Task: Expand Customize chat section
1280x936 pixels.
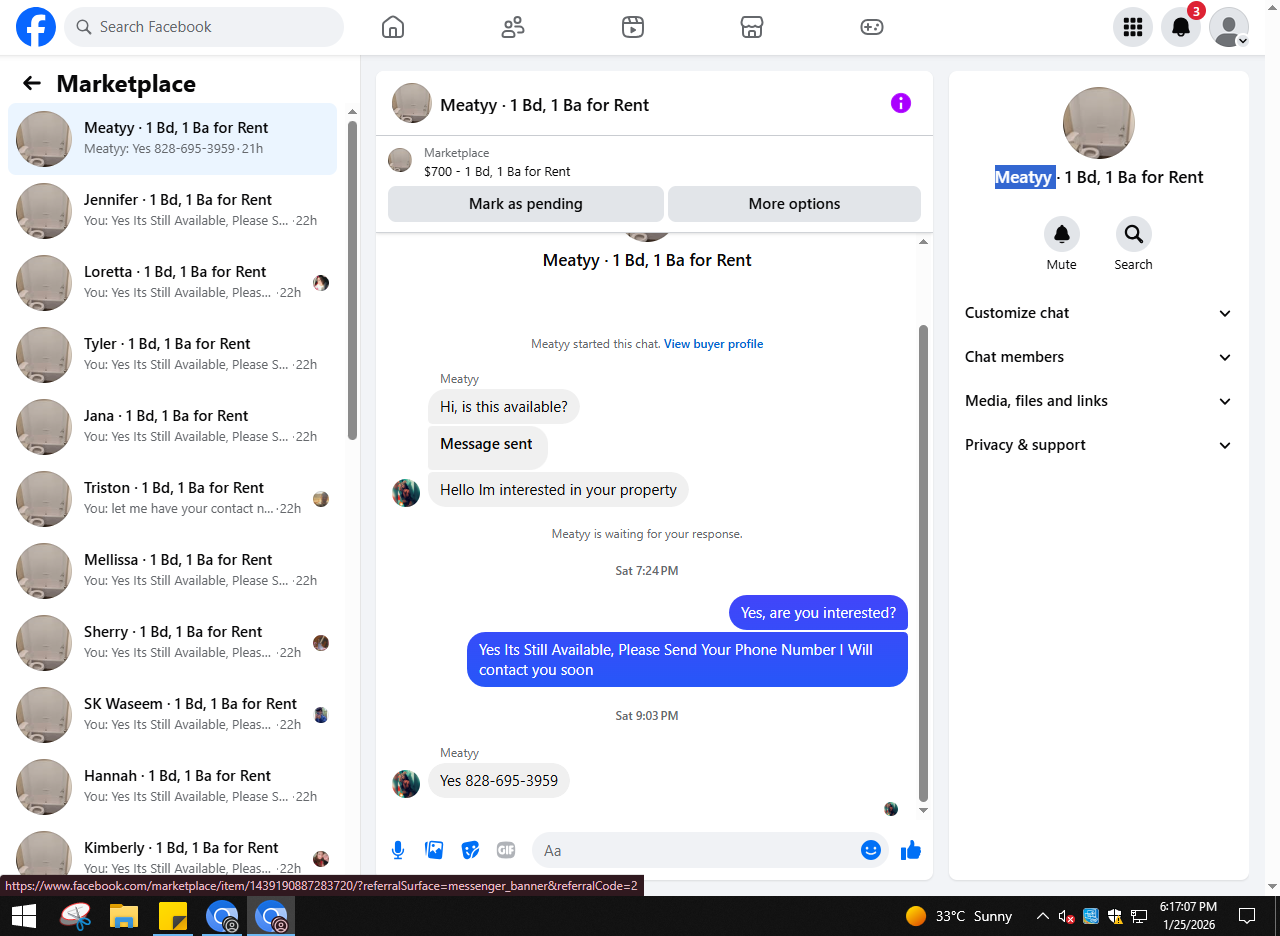Action: pos(1099,313)
